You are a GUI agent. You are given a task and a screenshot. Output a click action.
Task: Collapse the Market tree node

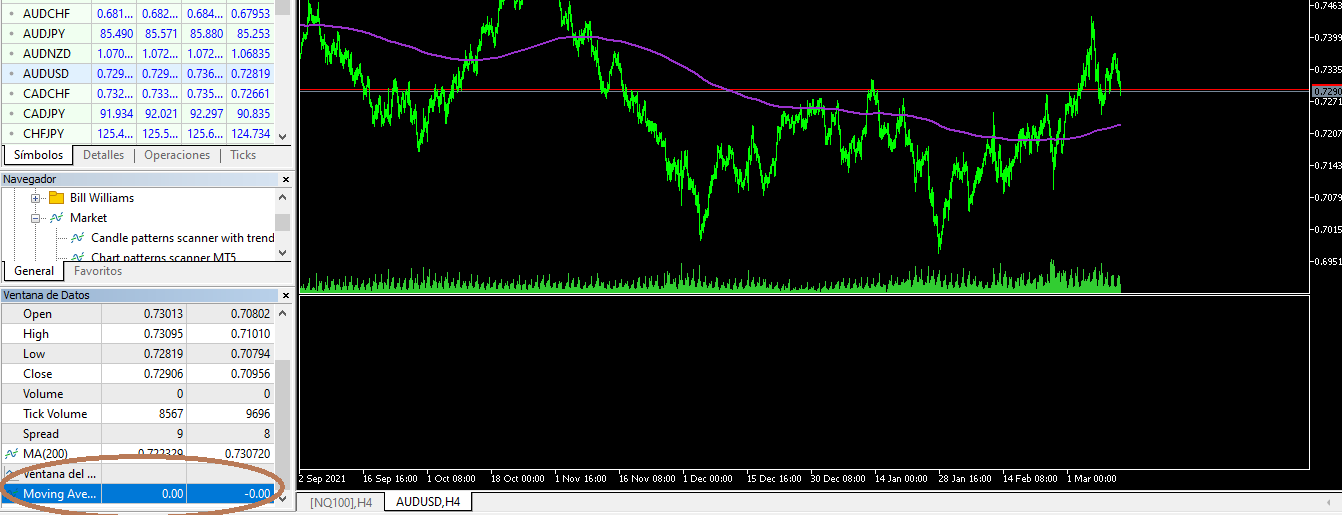pos(35,217)
